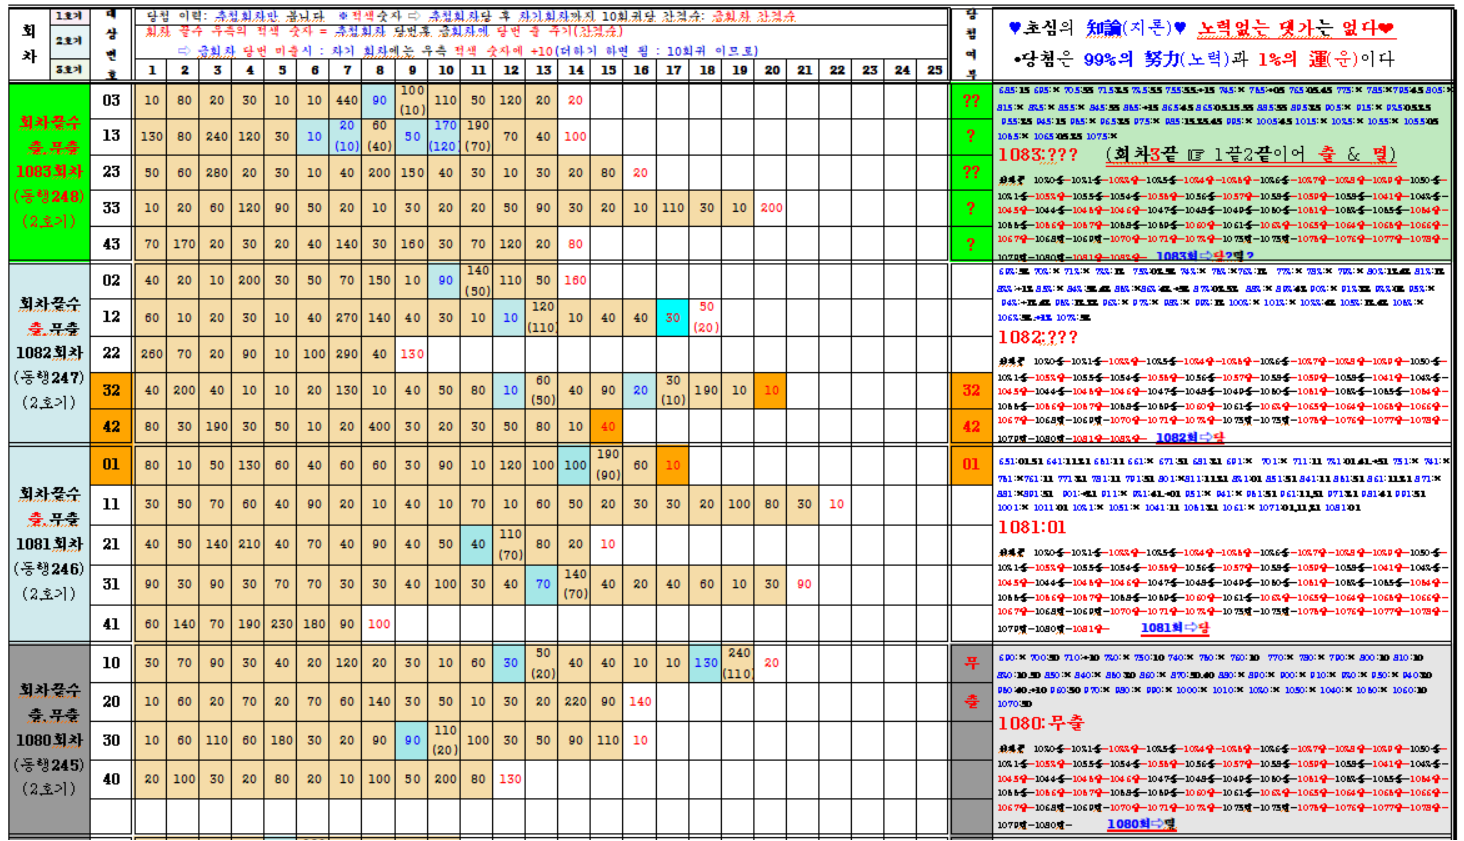Click the "1080회⇨멸" link at the bottom
Image resolution: width=1464 pixels, height=841 pixels.
1140,824
